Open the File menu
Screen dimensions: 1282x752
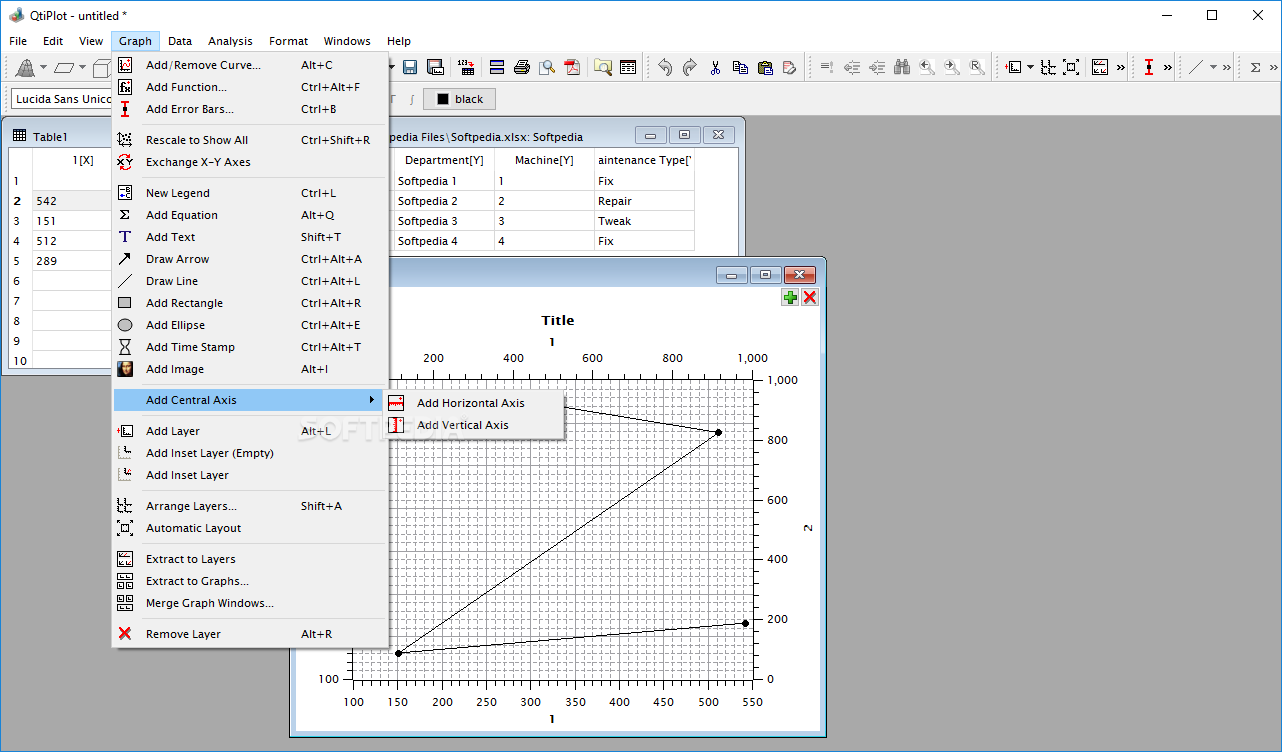(x=18, y=41)
